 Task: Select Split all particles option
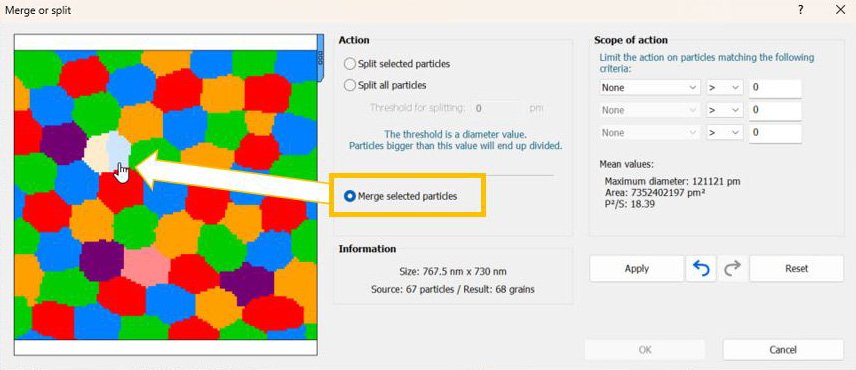coord(385,86)
